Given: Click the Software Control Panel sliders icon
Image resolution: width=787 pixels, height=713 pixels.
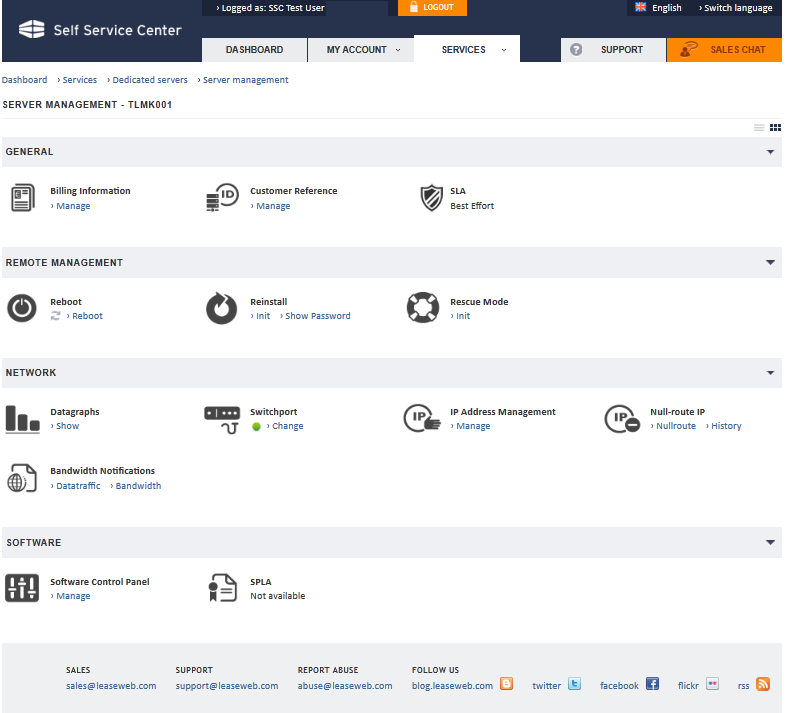Looking at the screenshot, I should (22, 588).
